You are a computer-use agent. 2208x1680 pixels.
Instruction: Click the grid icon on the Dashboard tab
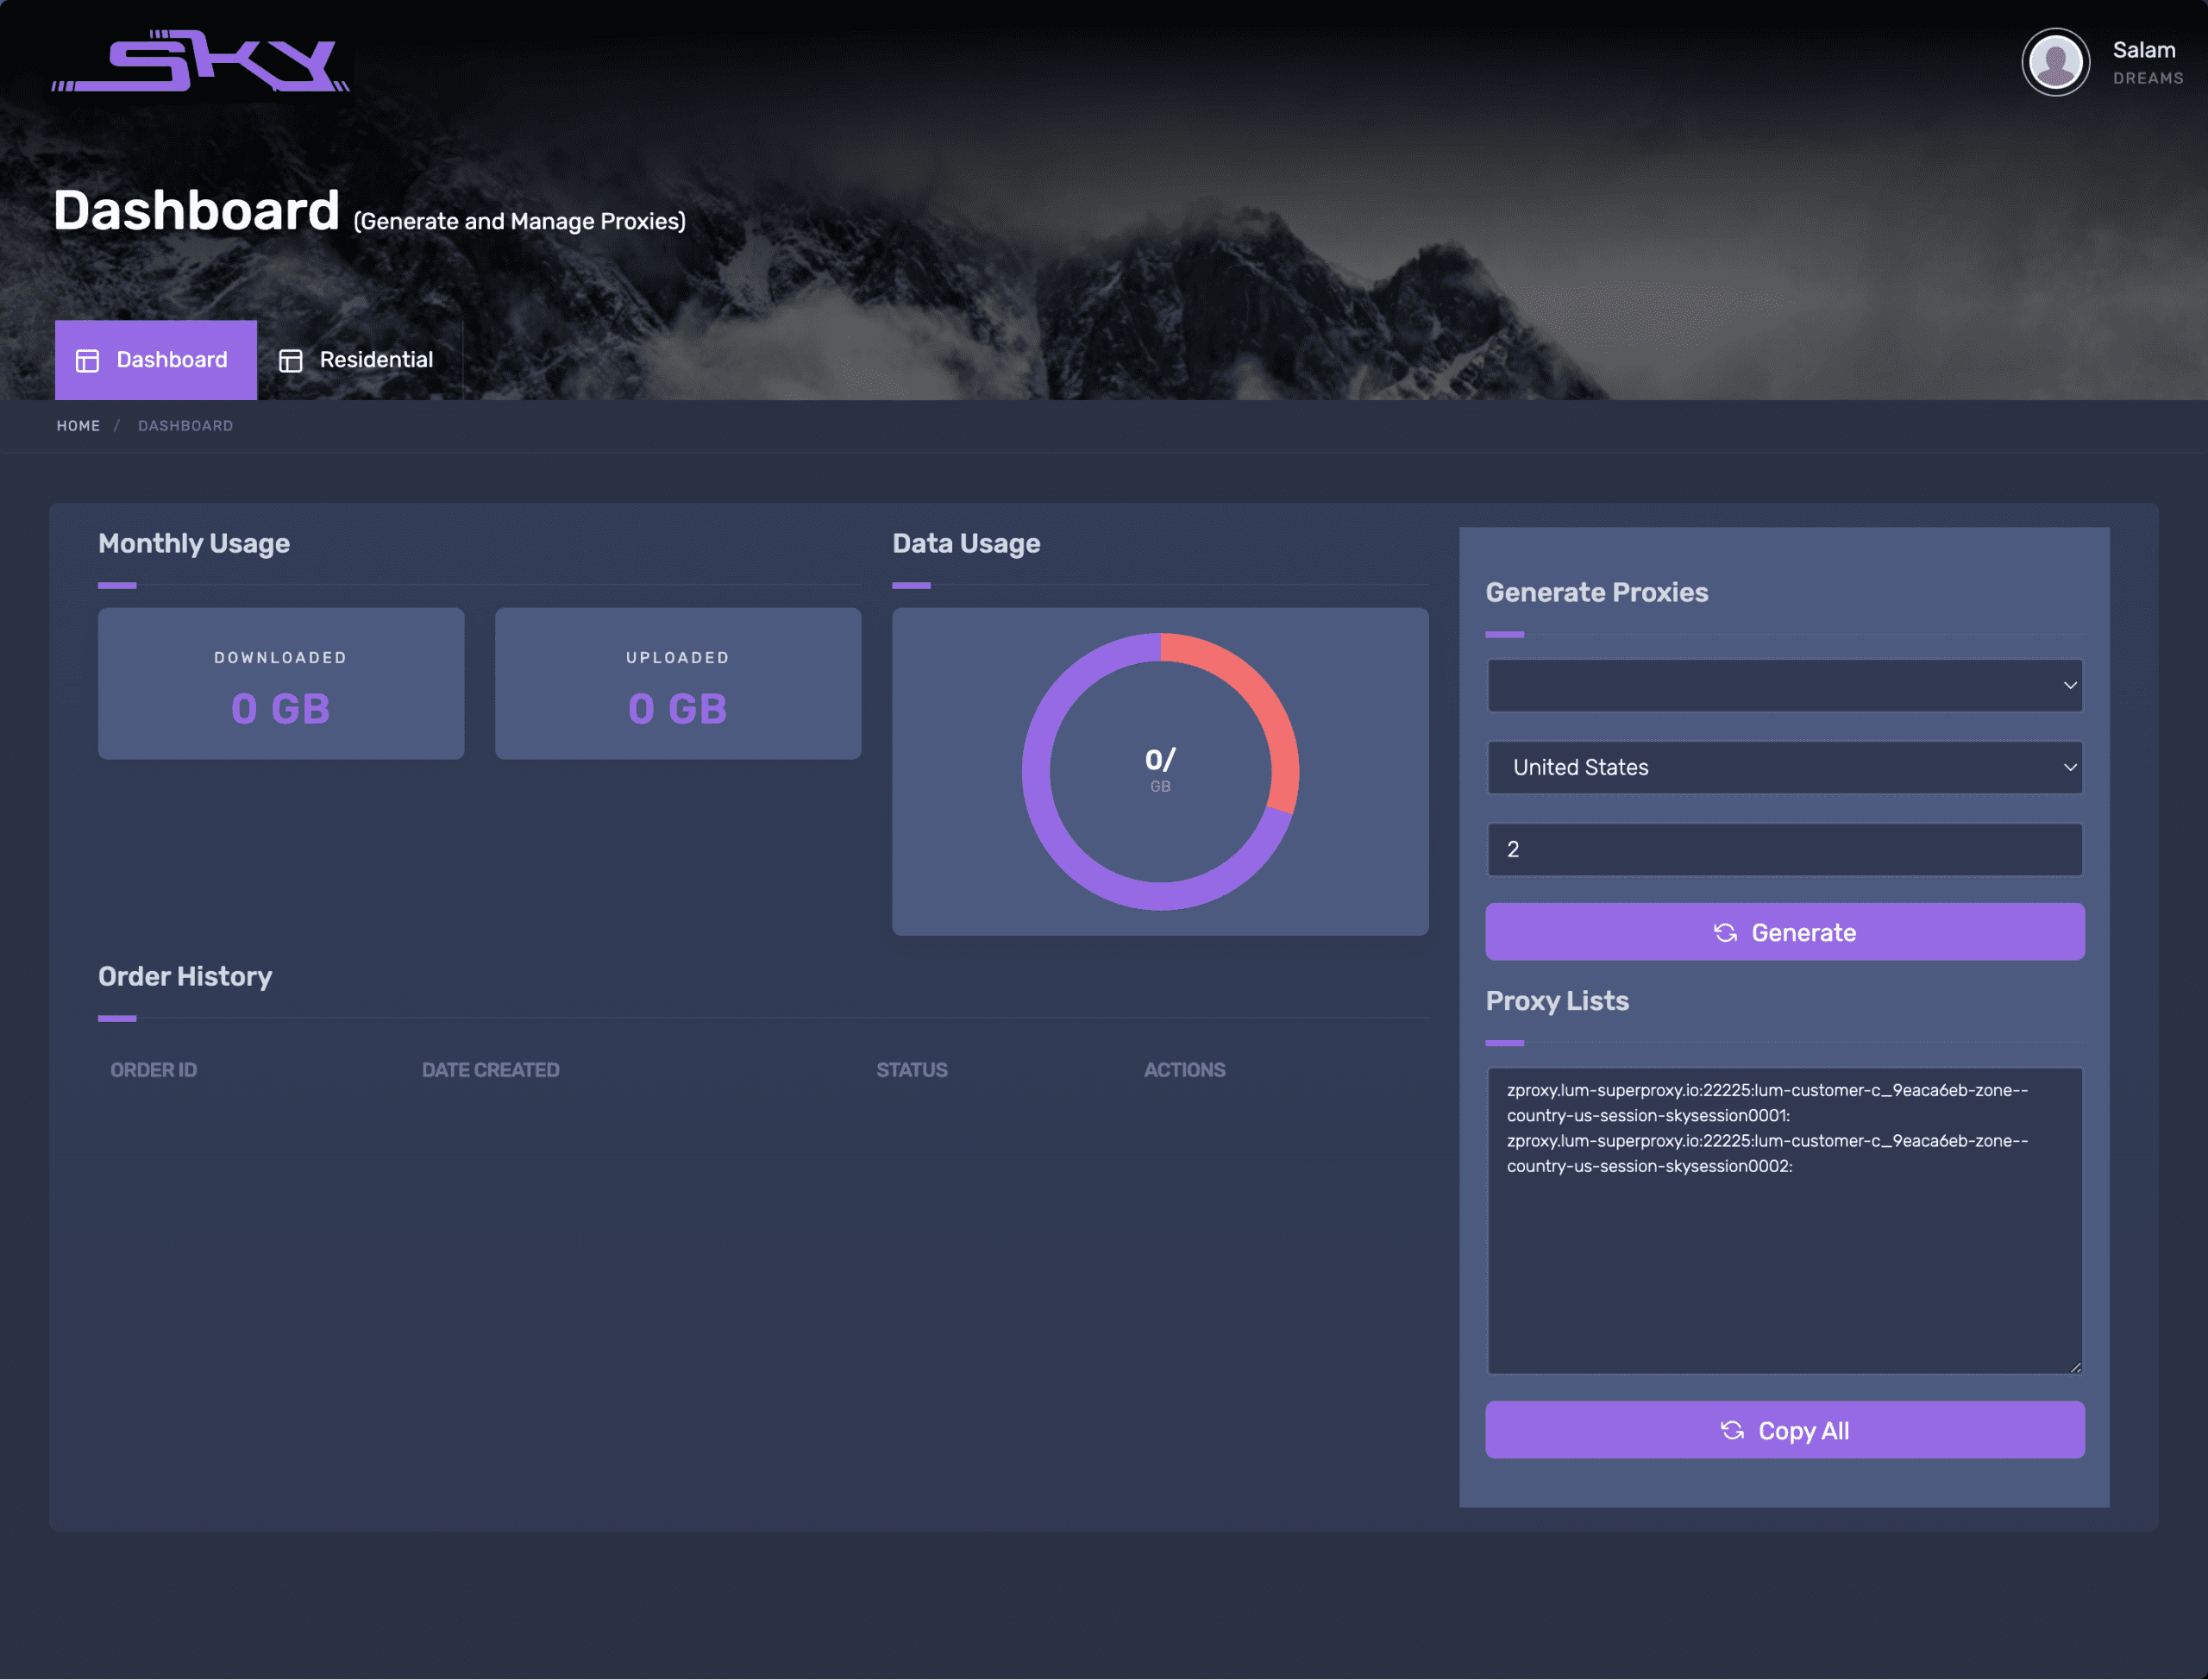88,360
